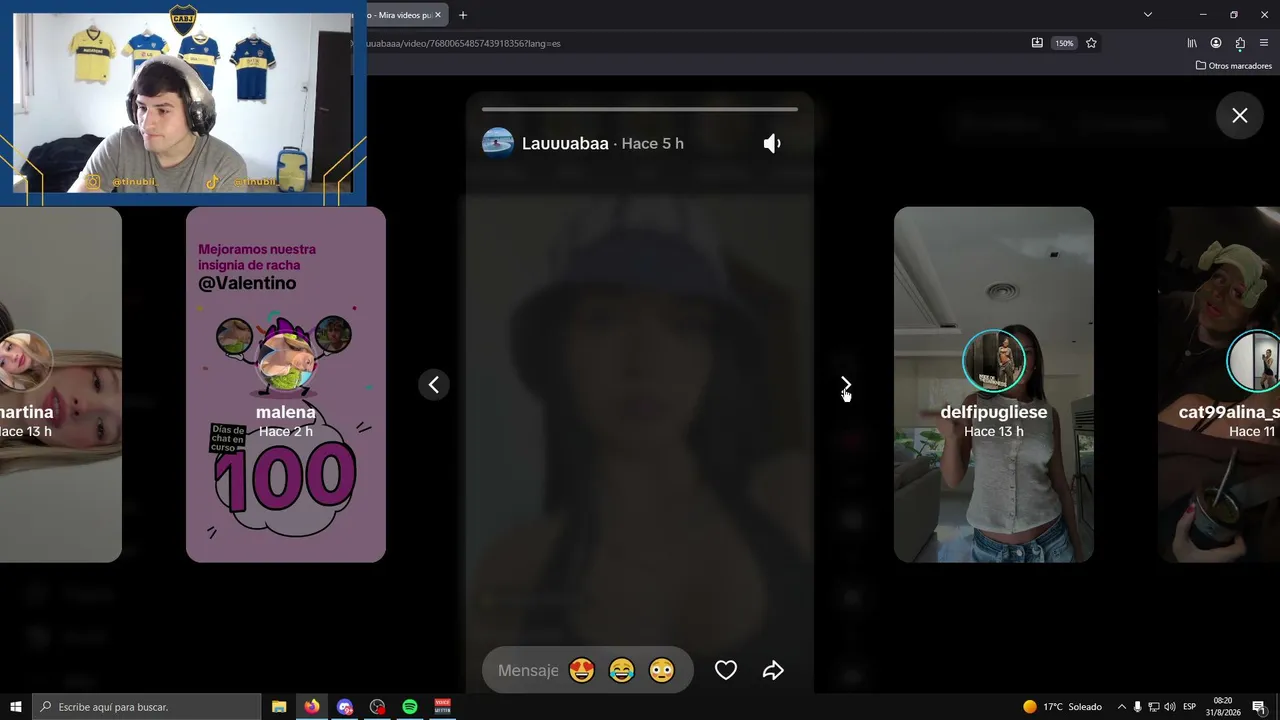Reset the 150% zoom level
1280x720 pixels.
tap(1064, 43)
